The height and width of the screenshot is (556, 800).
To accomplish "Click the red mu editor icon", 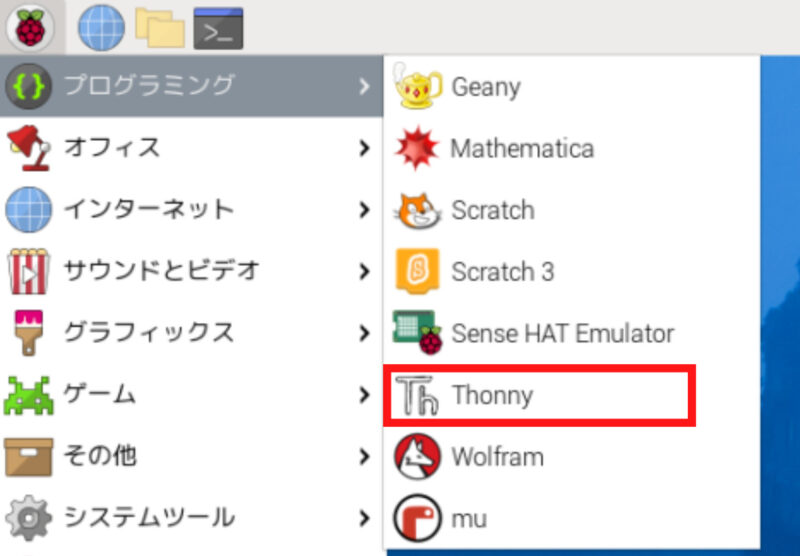I will pos(417,518).
